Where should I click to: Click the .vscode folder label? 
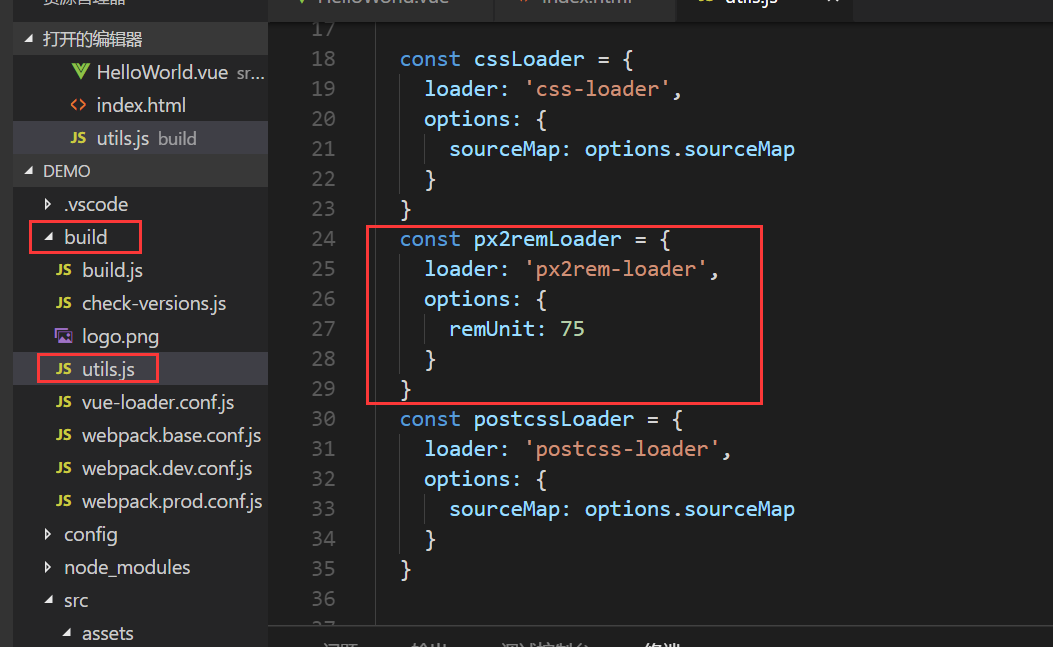pos(96,204)
